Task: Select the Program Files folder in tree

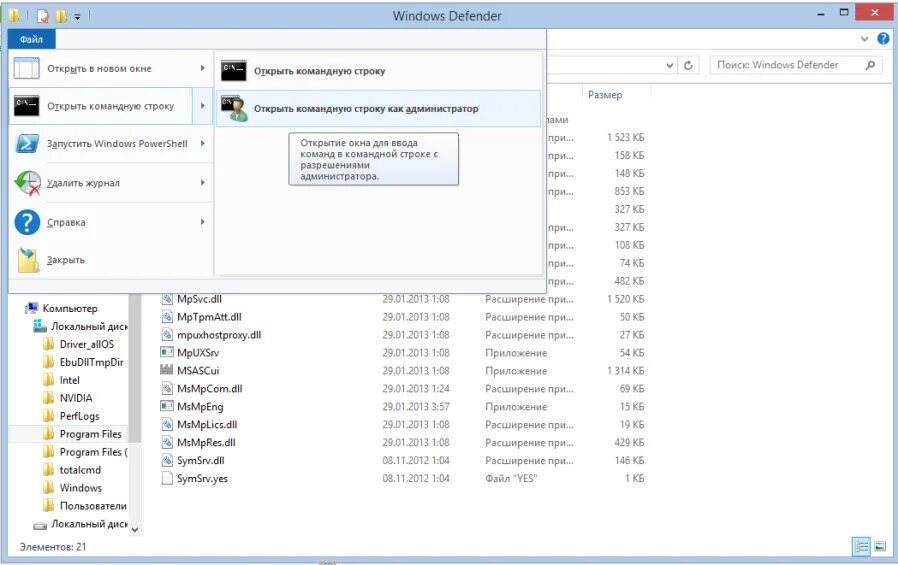Action: 90,434
